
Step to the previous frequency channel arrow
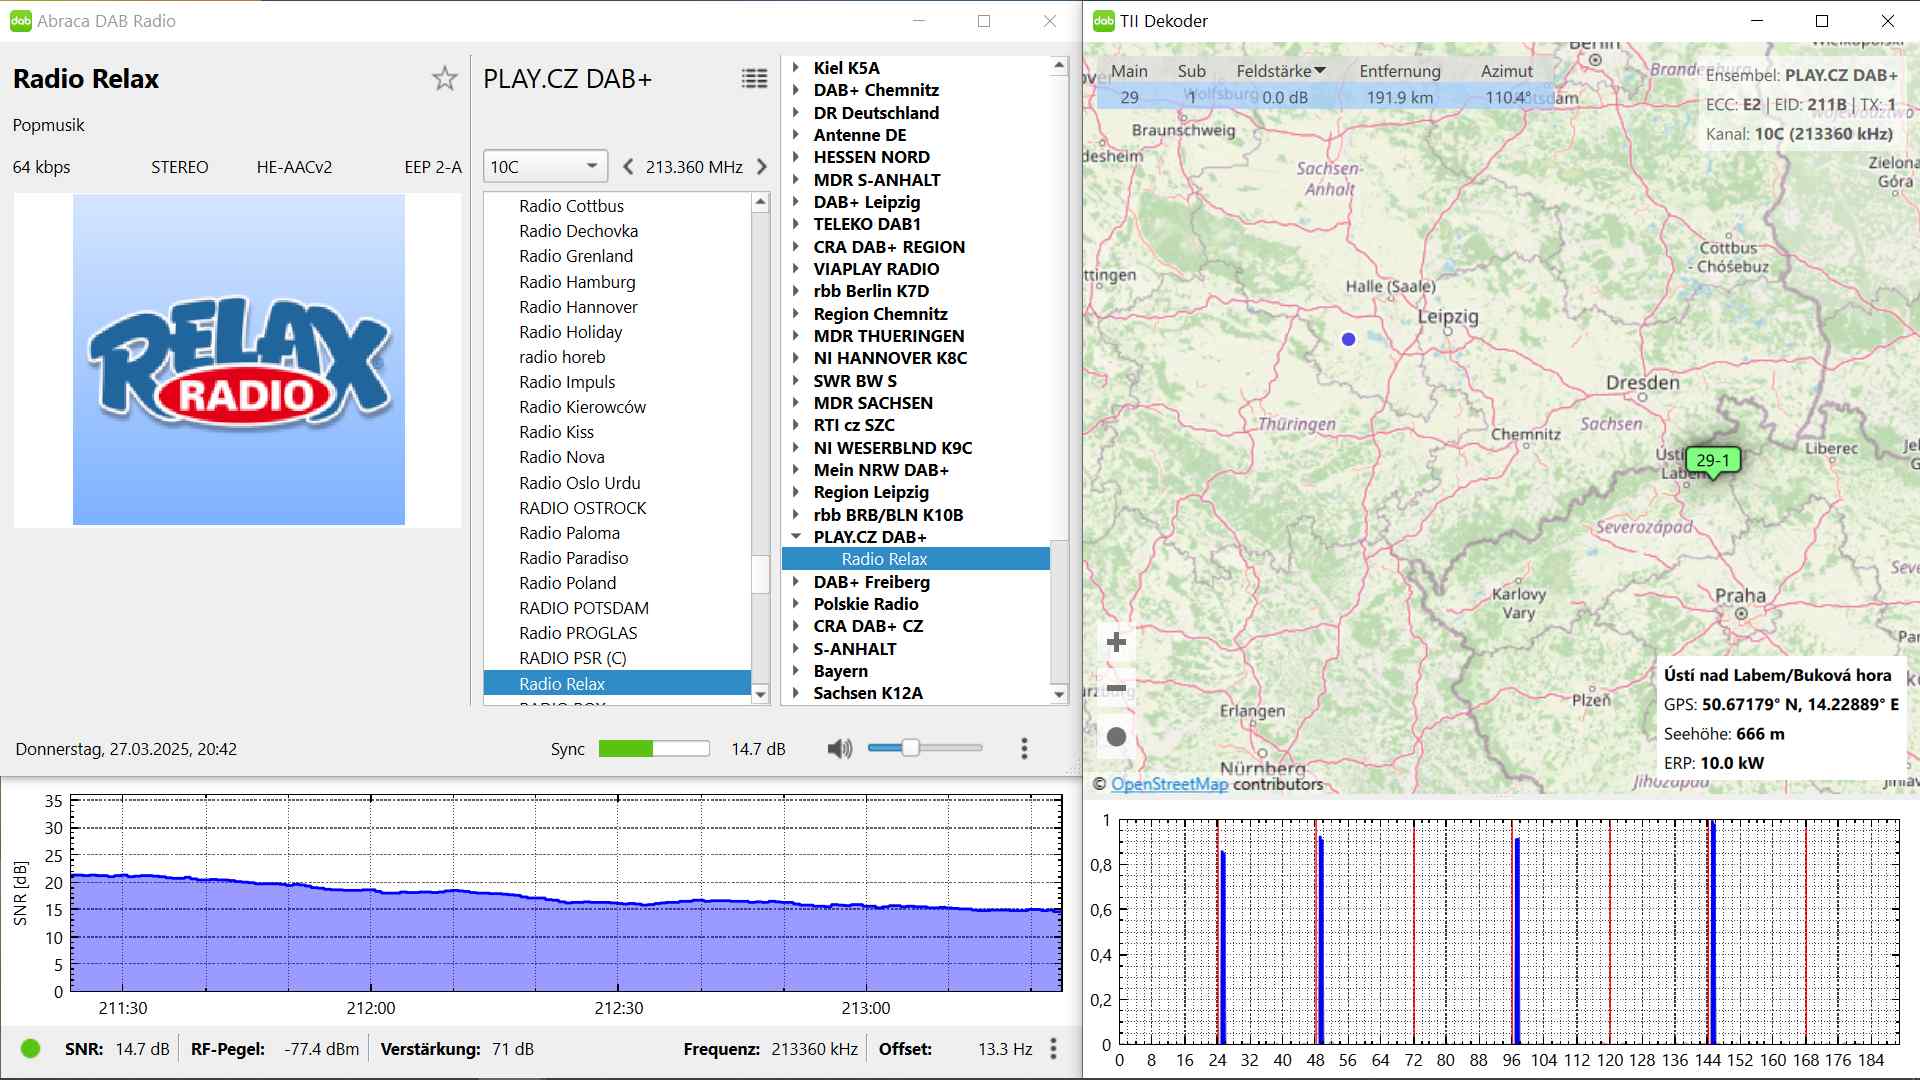point(628,167)
